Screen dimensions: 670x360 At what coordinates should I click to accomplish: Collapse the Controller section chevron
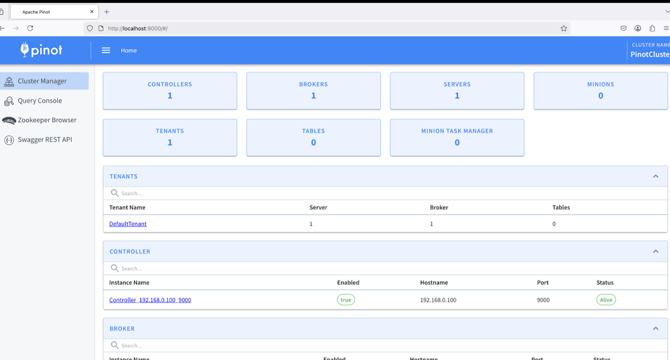[655, 252]
